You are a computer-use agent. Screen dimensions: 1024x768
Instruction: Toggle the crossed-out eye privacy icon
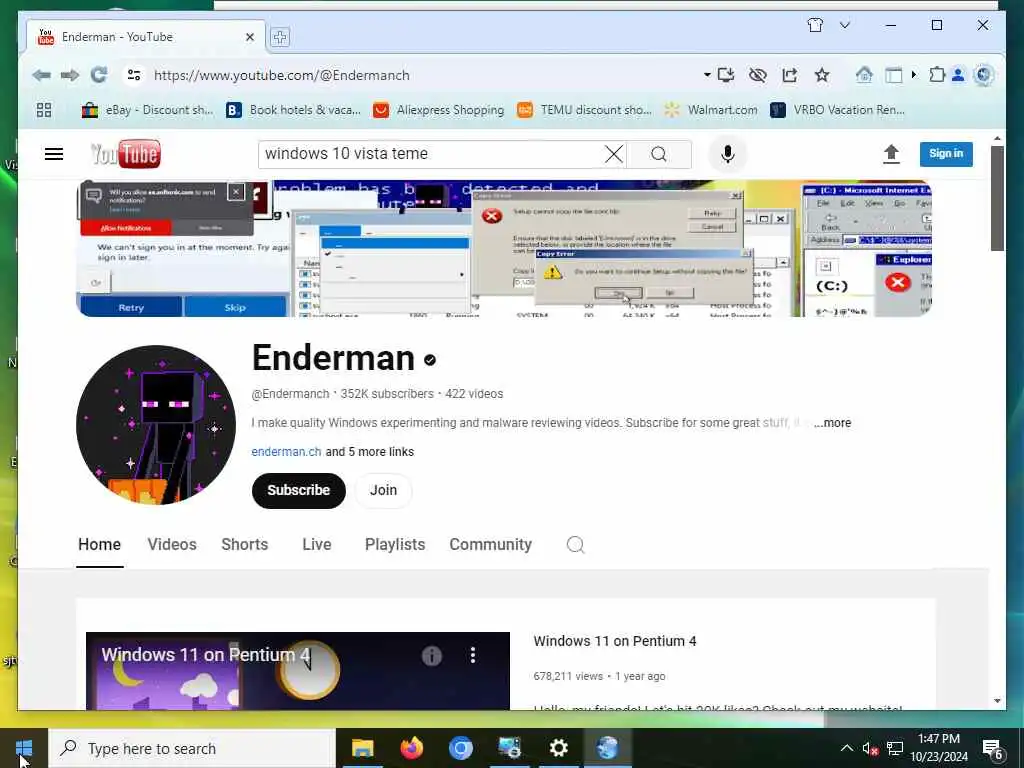pyautogui.click(x=758, y=75)
